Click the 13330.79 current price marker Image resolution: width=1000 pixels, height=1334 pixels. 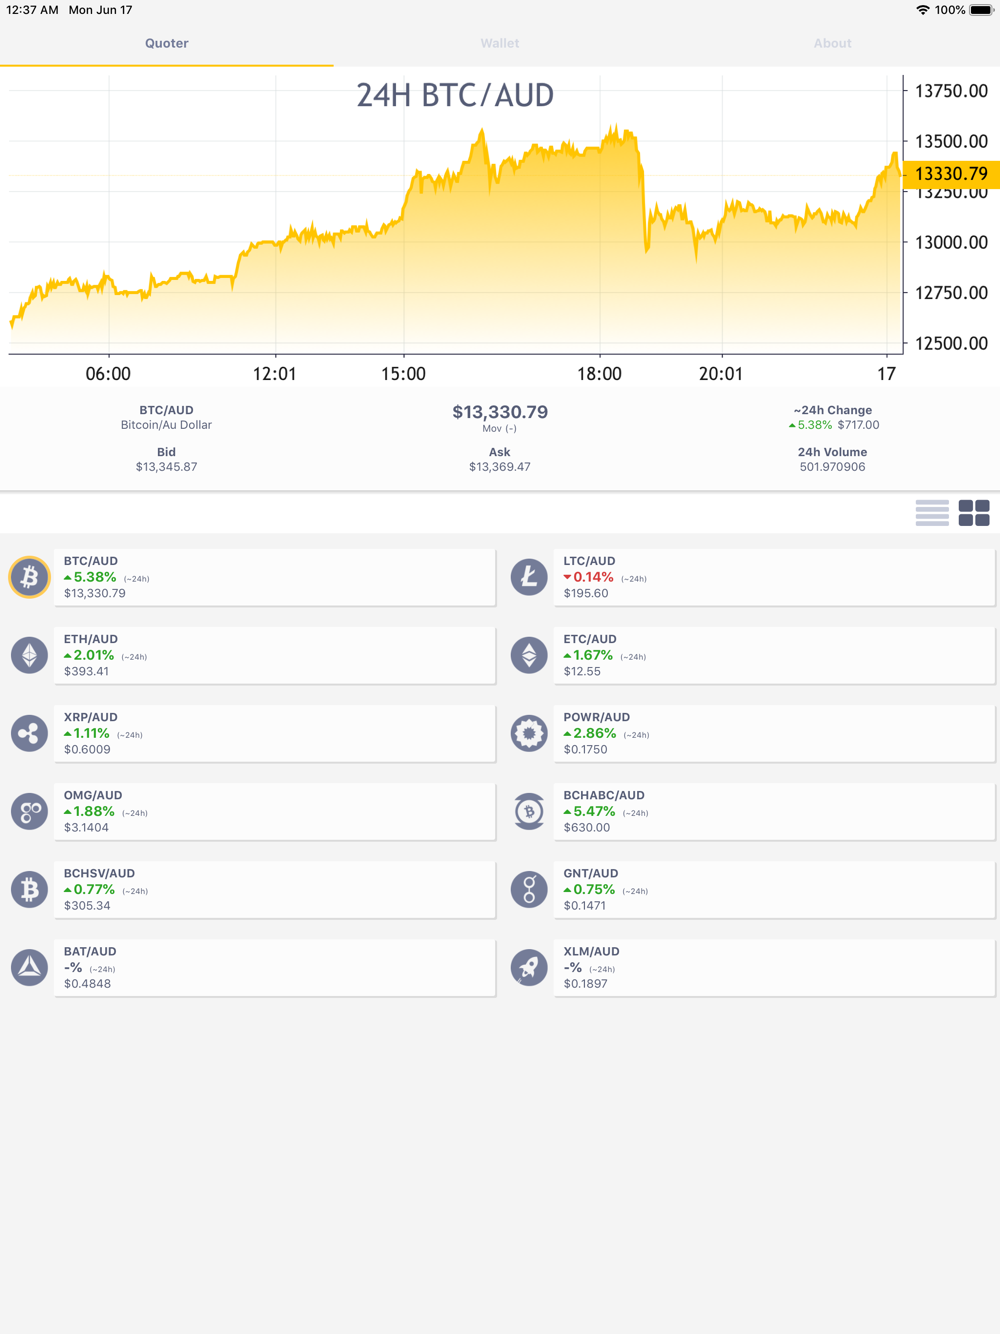click(950, 174)
